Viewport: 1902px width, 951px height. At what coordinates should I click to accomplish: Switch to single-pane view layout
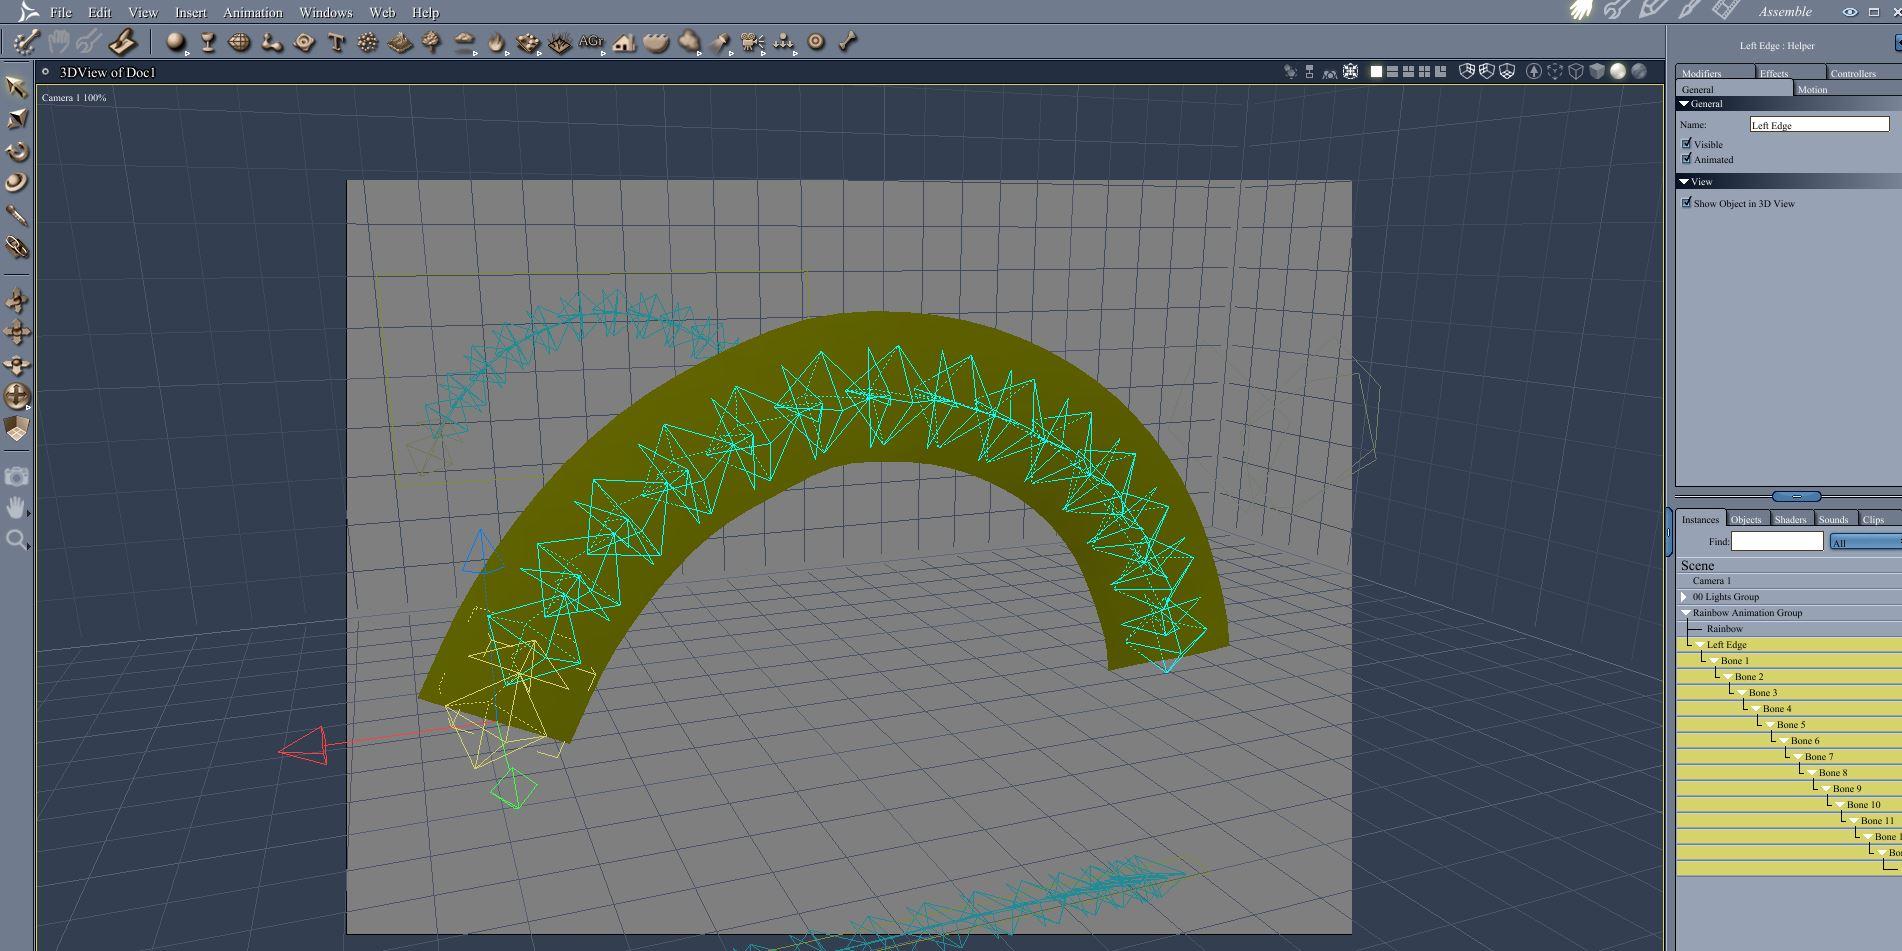point(1376,72)
